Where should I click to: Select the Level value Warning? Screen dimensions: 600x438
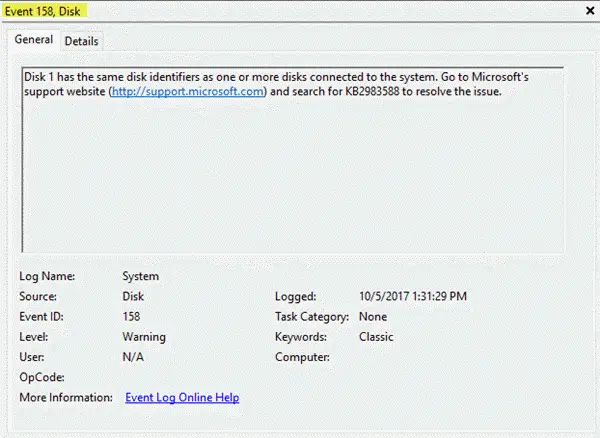[x=144, y=337]
